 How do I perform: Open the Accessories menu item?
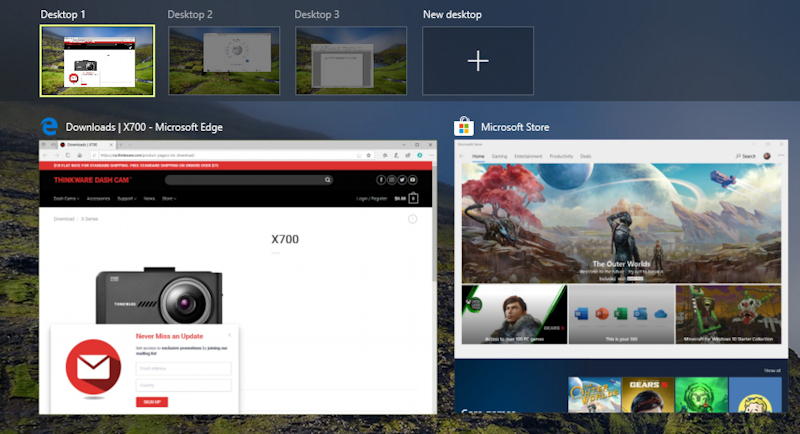[98, 198]
